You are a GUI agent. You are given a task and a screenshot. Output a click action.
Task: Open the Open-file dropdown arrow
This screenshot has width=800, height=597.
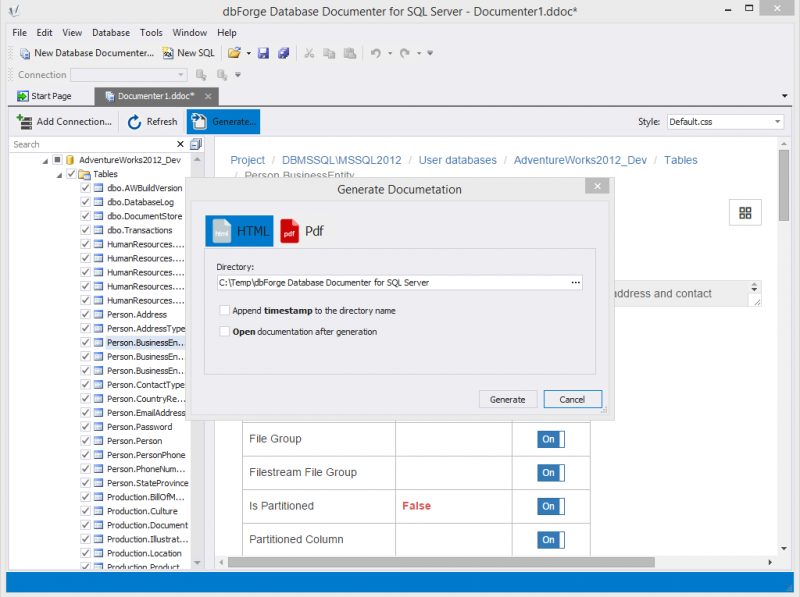pyautogui.click(x=248, y=53)
